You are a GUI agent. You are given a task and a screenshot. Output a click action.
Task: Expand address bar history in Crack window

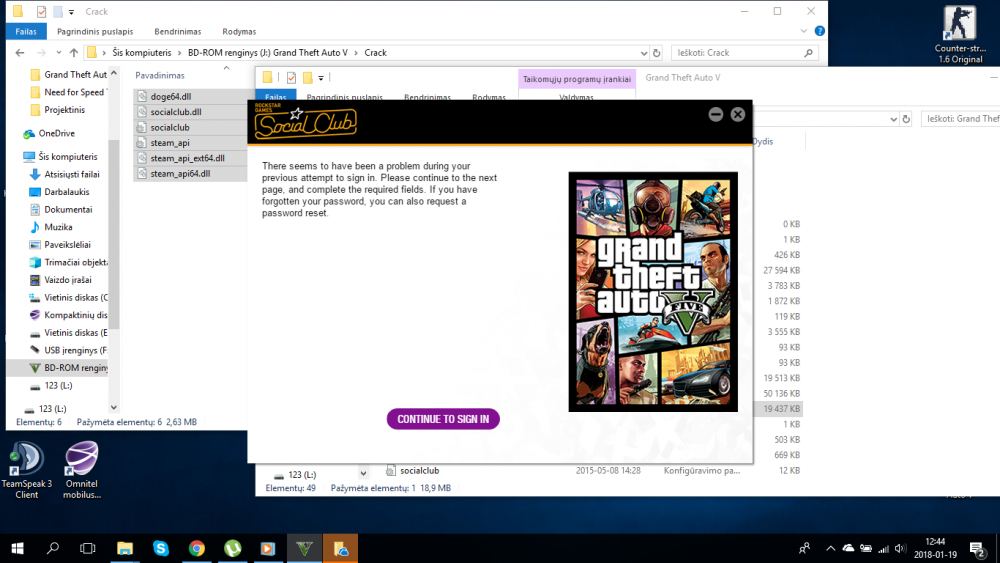(x=643, y=53)
